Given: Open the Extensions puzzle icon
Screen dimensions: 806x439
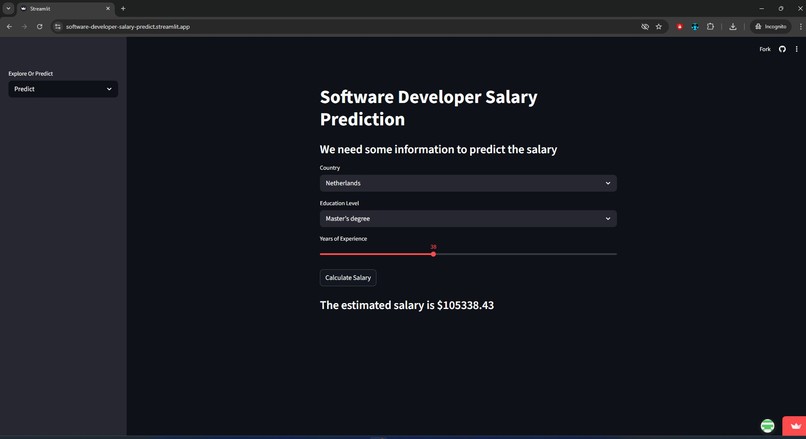Looking at the screenshot, I should [x=710, y=27].
